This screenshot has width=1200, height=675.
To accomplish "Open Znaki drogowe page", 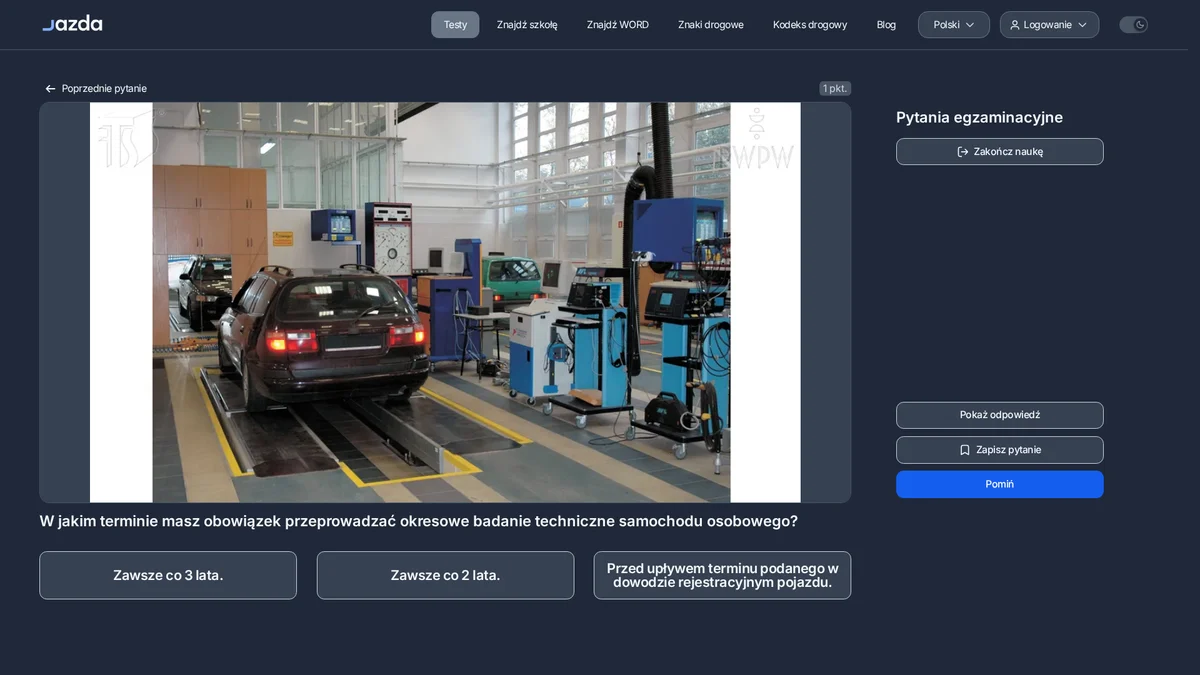I will click(x=711, y=25).
